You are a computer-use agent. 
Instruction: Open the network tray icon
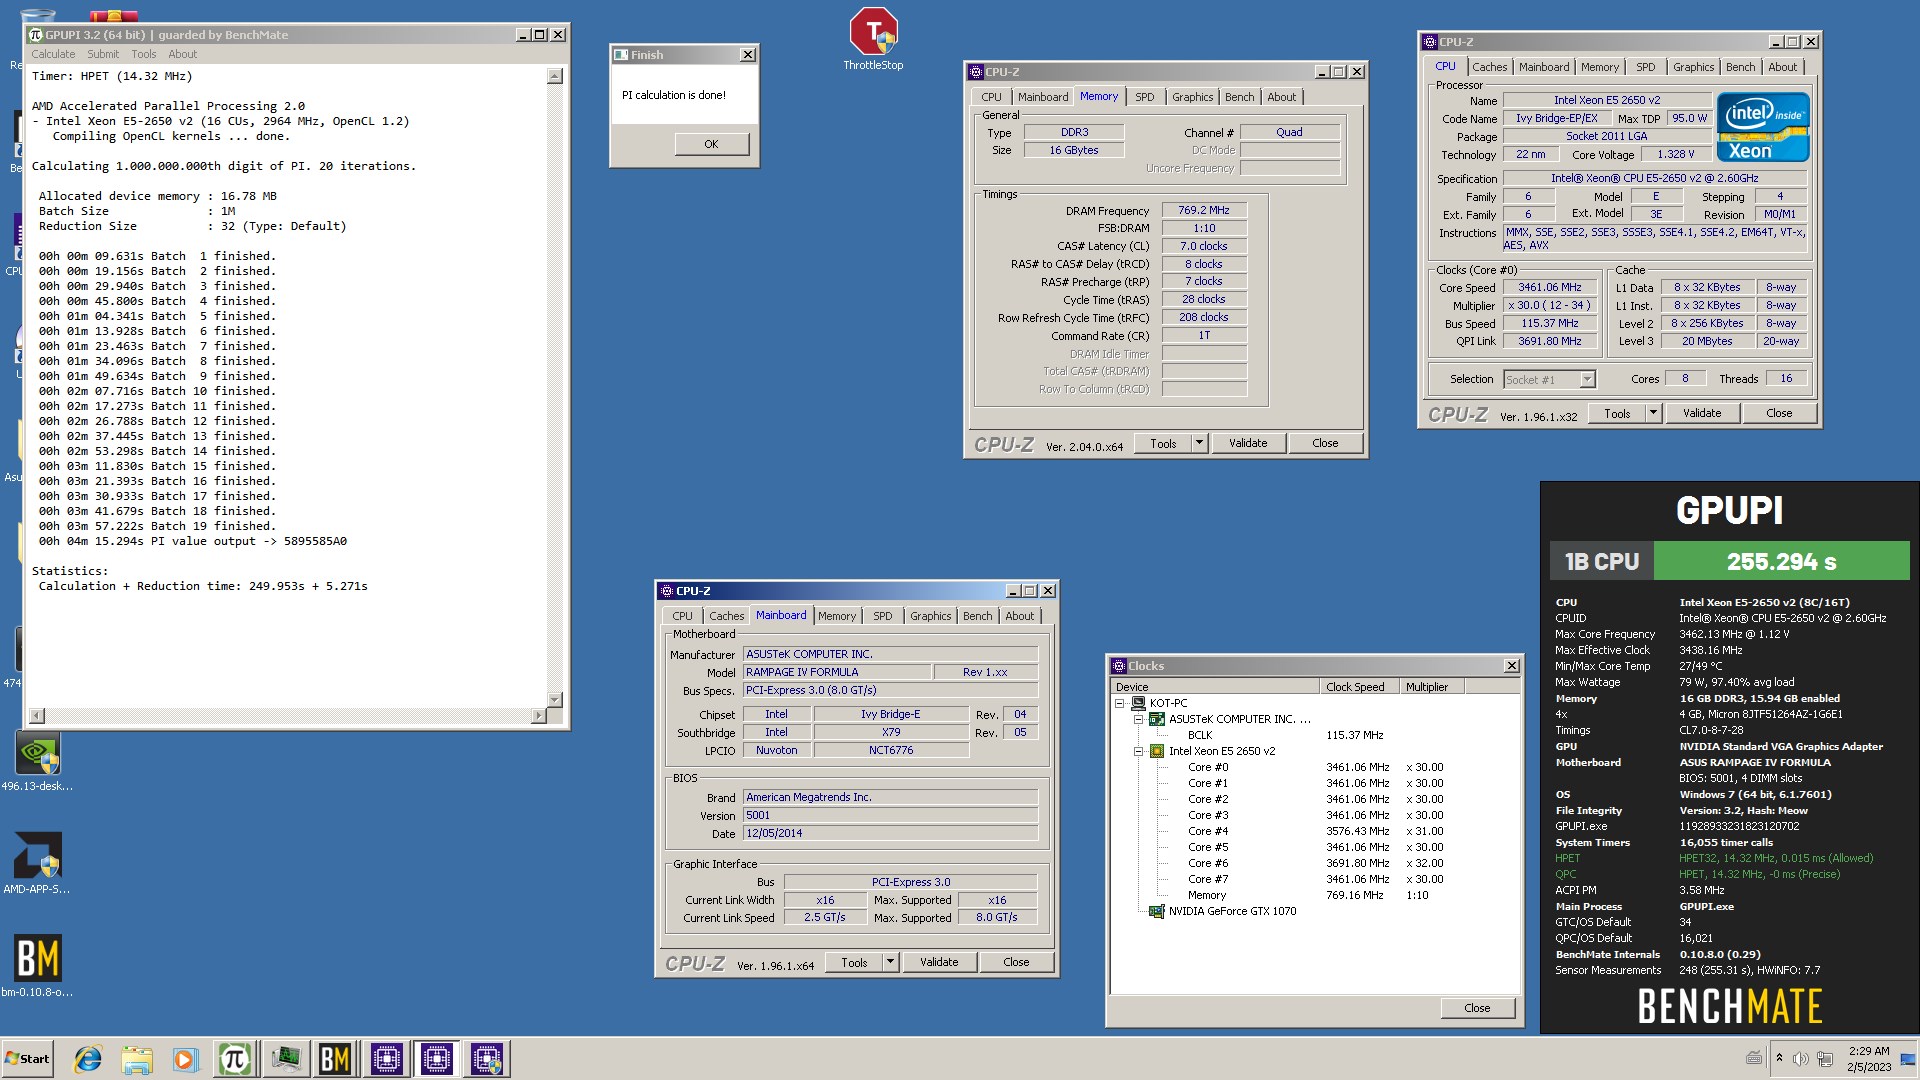click(x=1824, y=1059)
